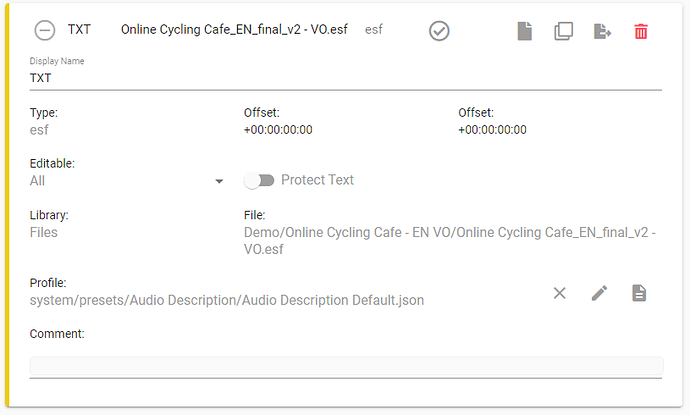The height and width of the screenshot is (415, 690).
Task: Edit the profile with pencil icon
Action: coord(599,293)
